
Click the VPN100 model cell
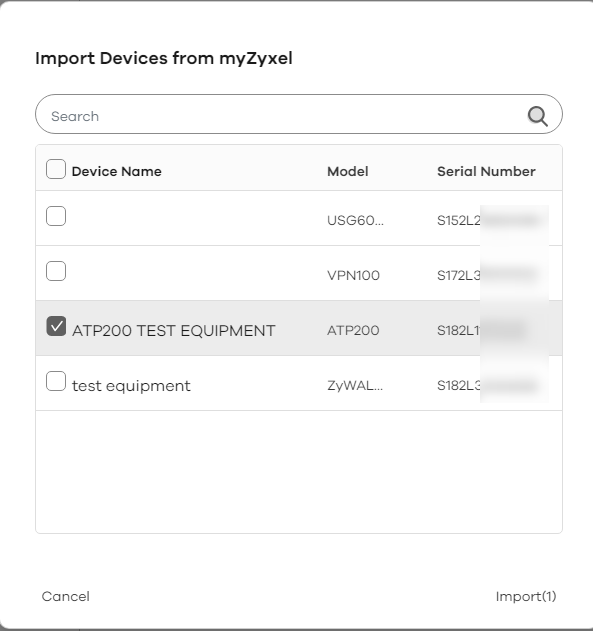pos(353,275)
